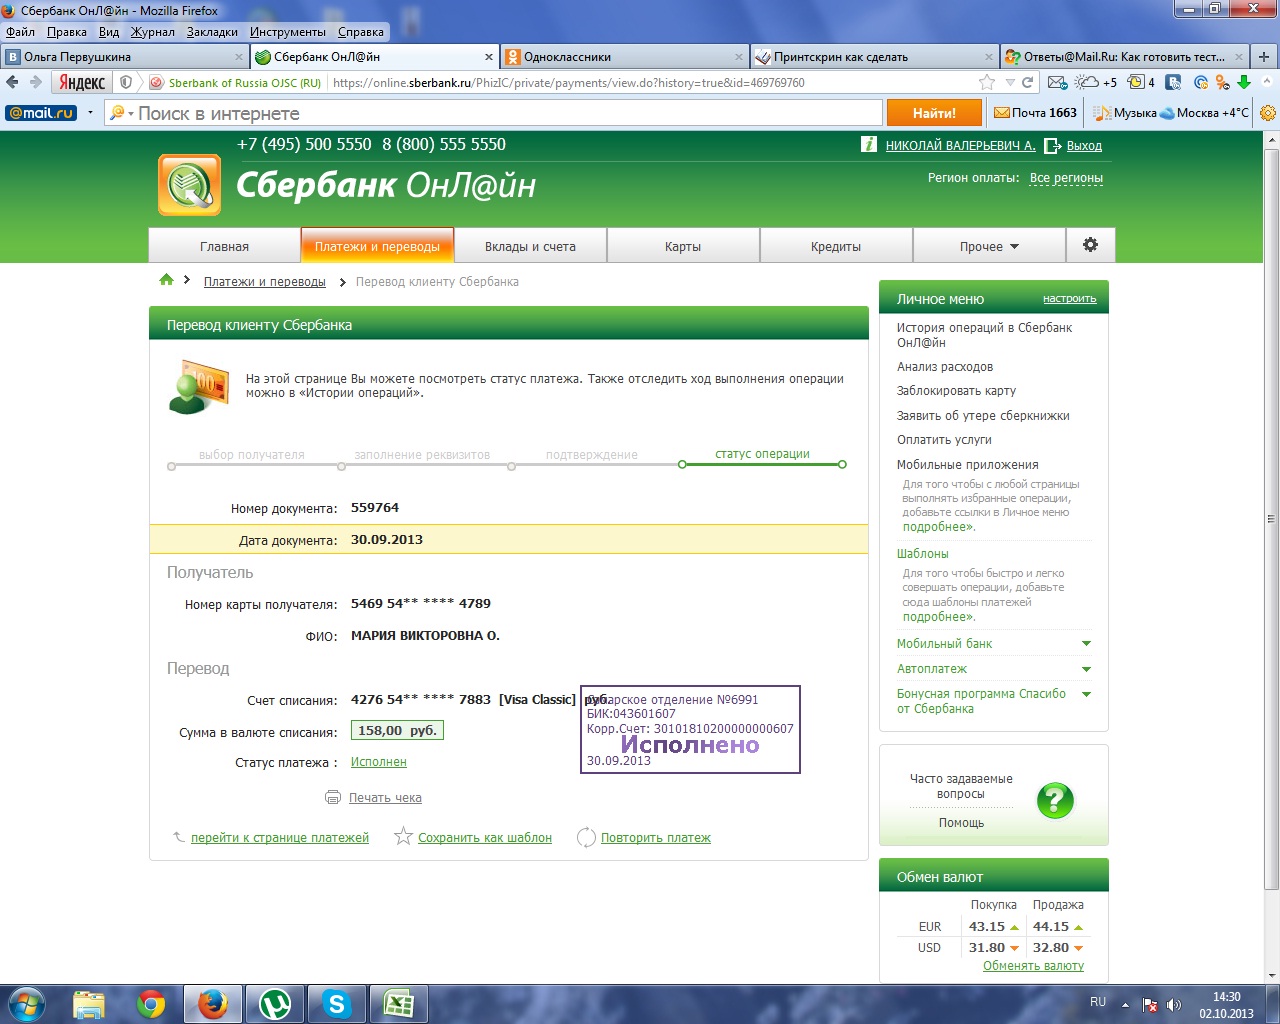Screen dimensions: 1280x1024
Task: Click the green question mark help icon
Action: point(1055,800)
